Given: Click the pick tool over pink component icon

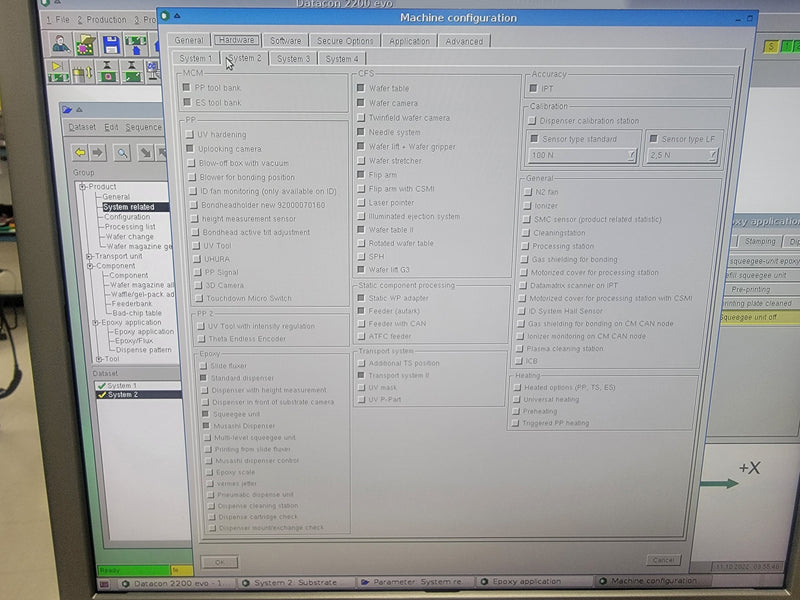Looking at the screenshot, I should pyautogui.click(x=107, y=71).
